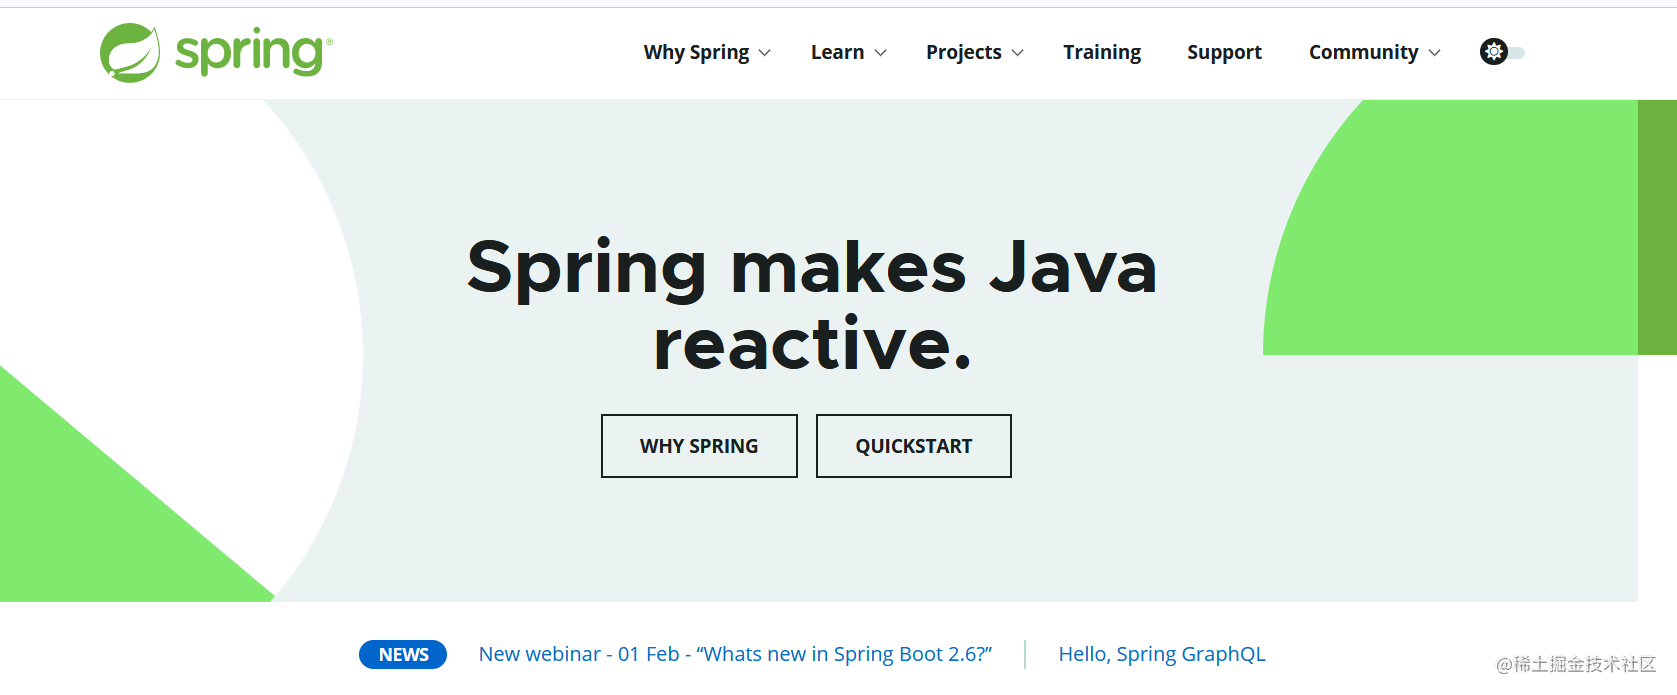Click the QUICKSTART button
This screenshot has width=1677, height=695.
[914, 446]
